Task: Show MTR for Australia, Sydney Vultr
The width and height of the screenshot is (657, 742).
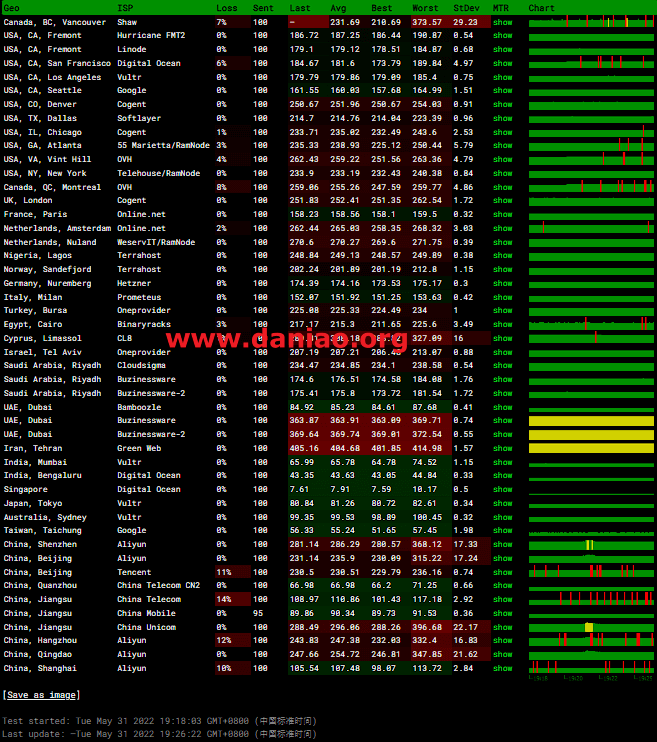Action: pyautogui.click(x=502, y=517)
